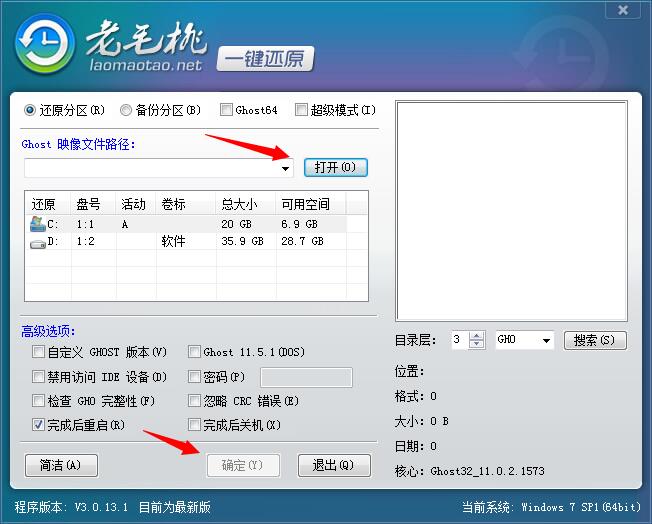
Task: Select the 备份分区 (B) radio button
Action: coord(126,110)
